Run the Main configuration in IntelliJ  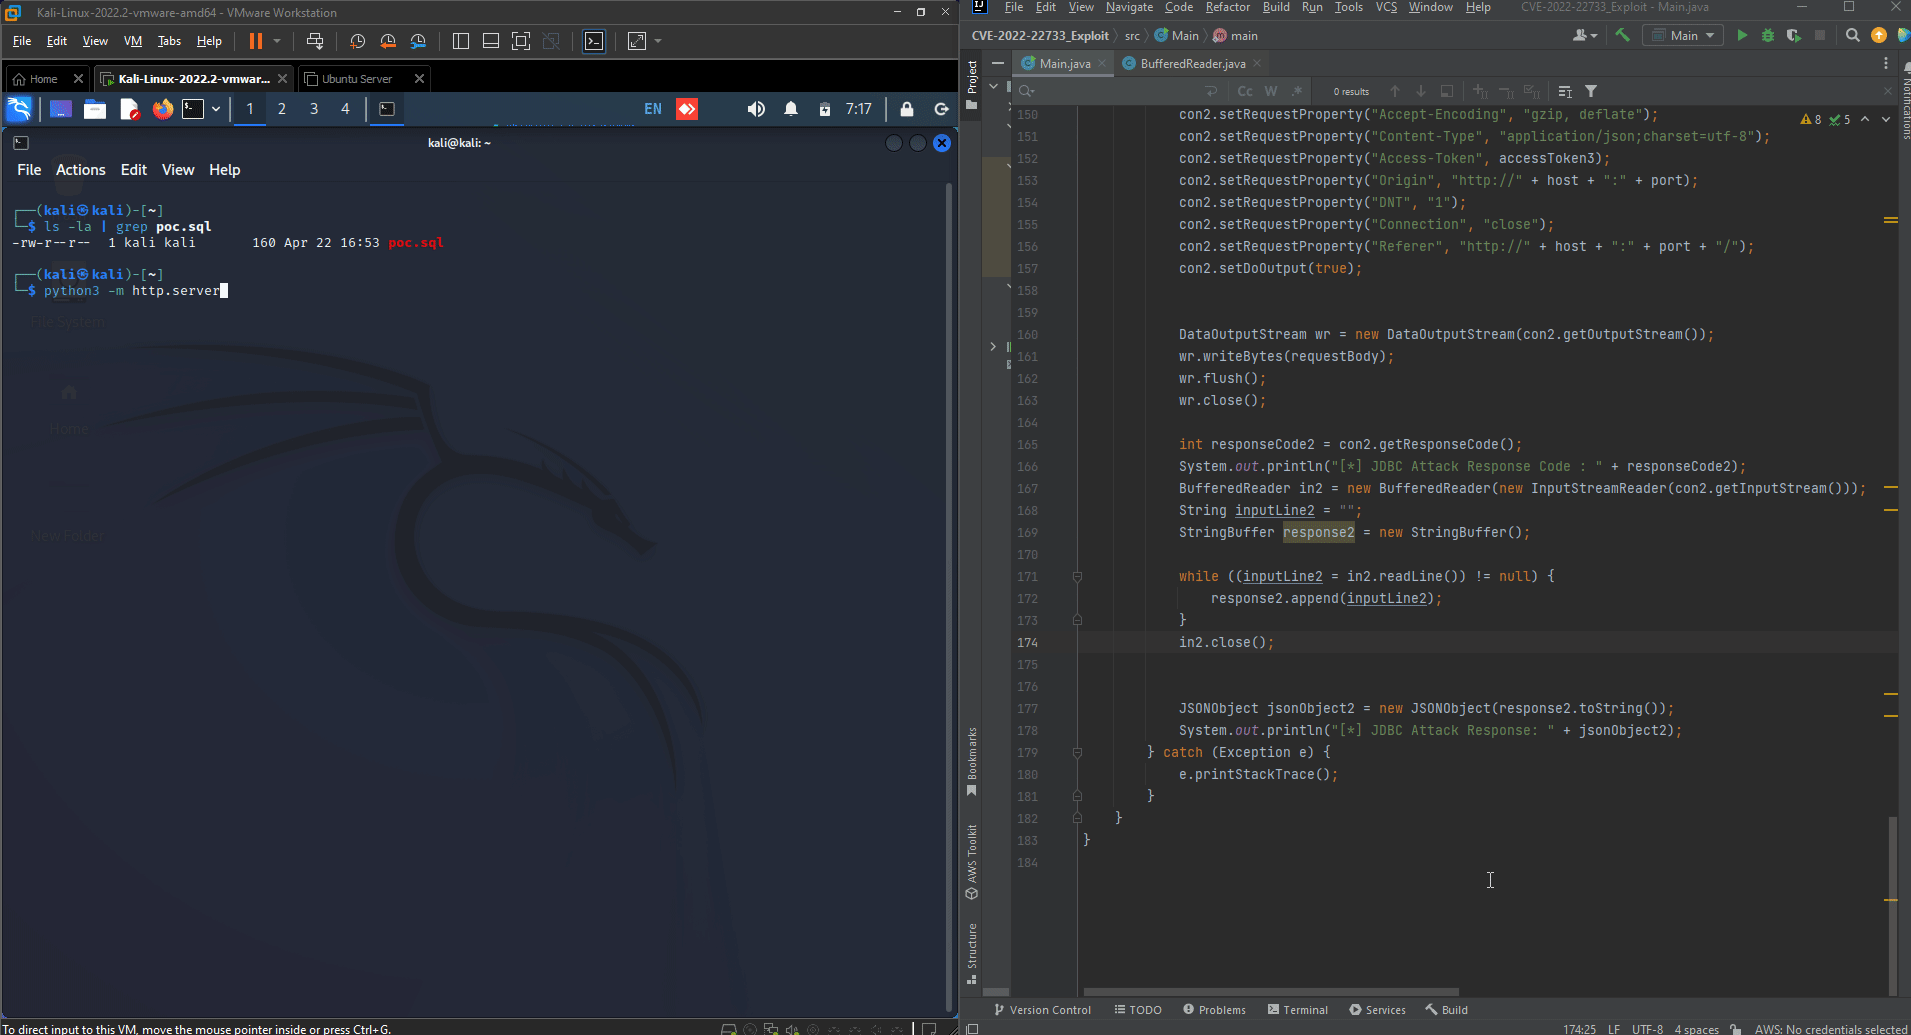click(x=1742, y=35)
